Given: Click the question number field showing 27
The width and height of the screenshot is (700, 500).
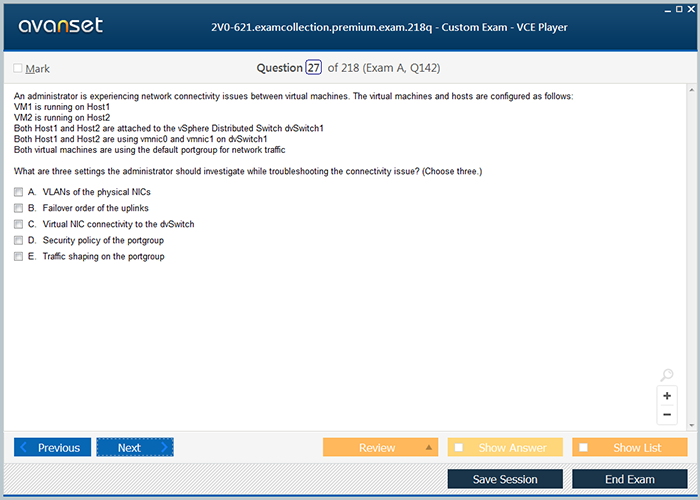Looking at the screenshot, I should (x=313, y=68).
